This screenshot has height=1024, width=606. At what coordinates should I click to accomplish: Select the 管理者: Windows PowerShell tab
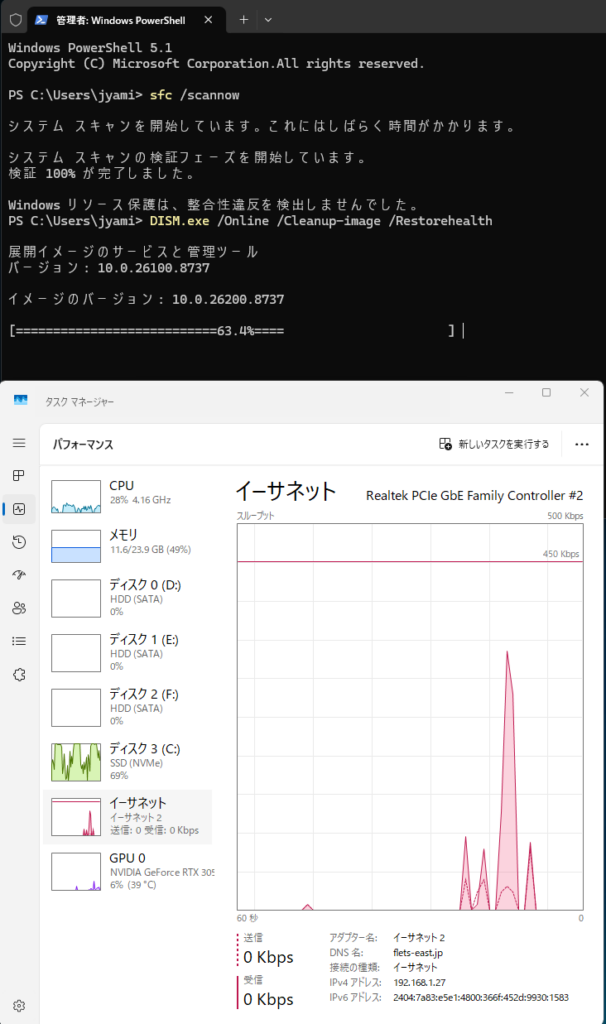126,20
